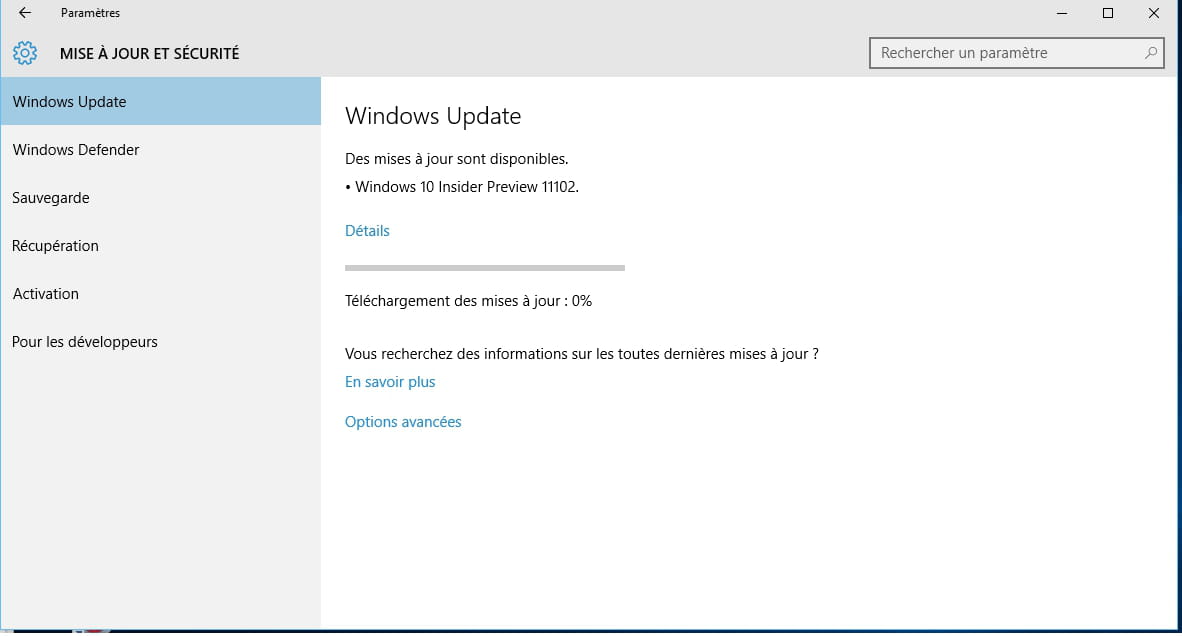Click 'Téléchargement des mises à jour : 0%'

coord(468,301)
